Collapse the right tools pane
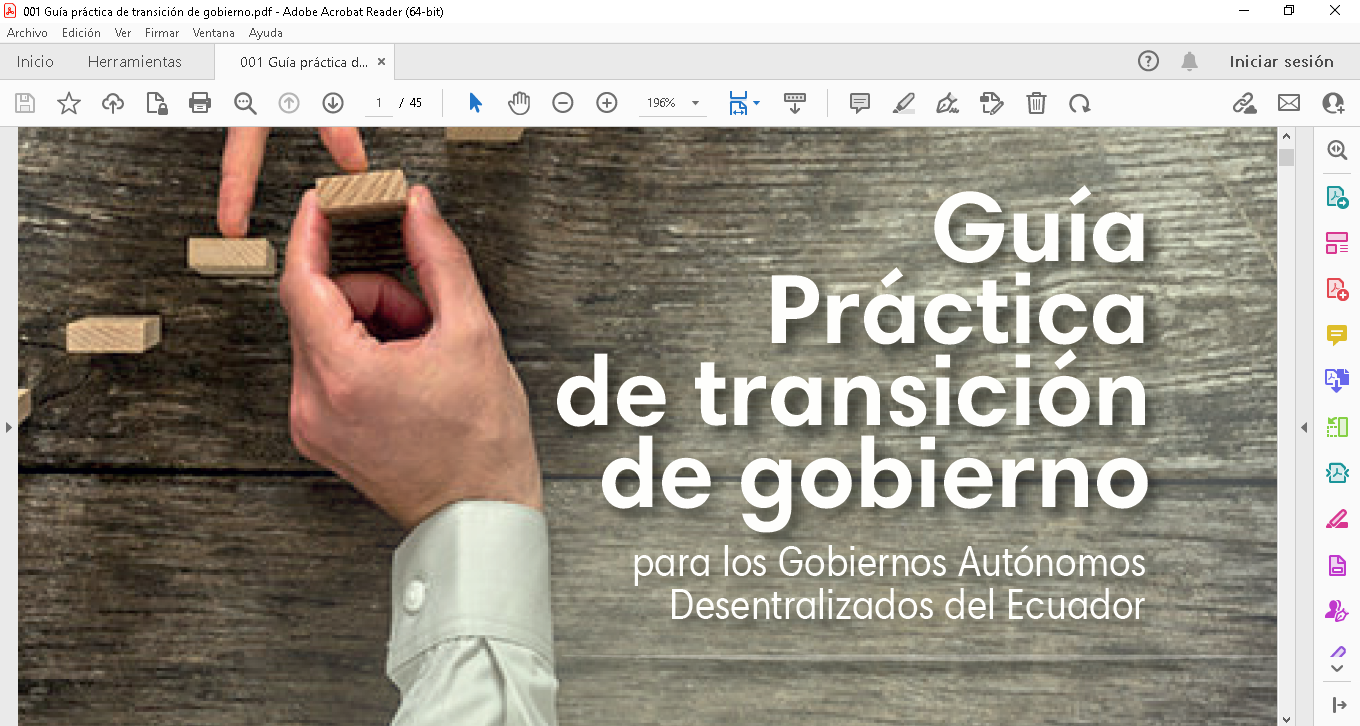 pyautogui.click(x=1304, y=427)
